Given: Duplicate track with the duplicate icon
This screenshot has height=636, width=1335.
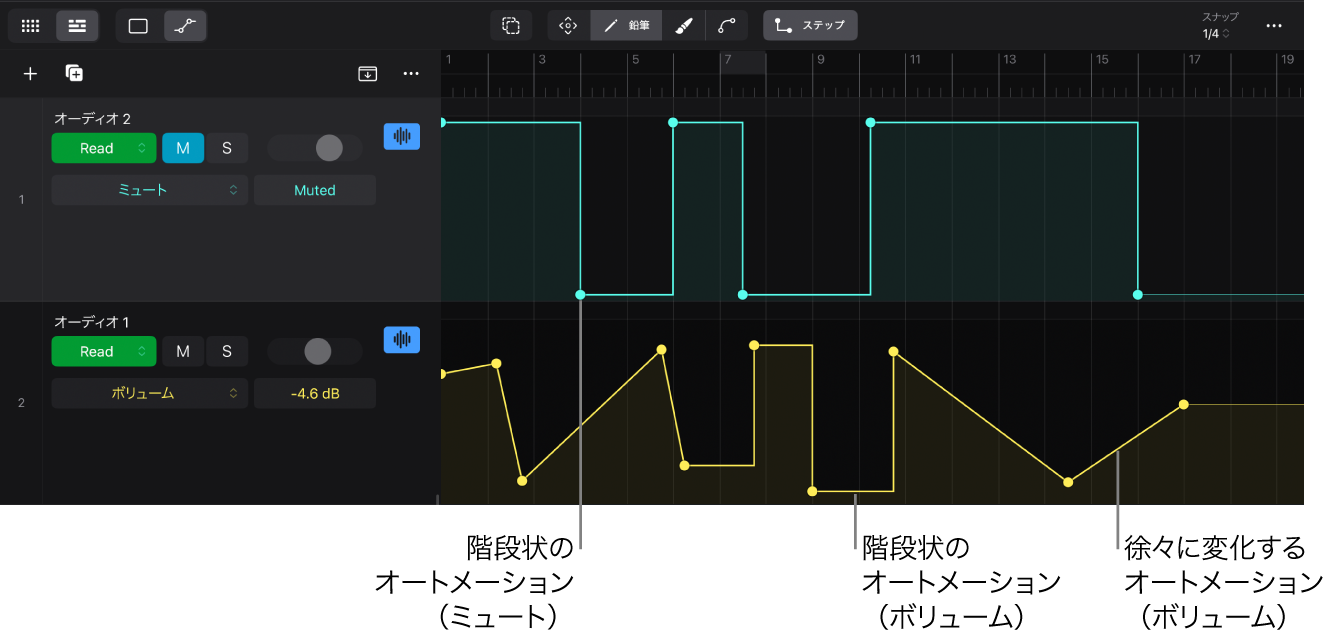Looking at the screenshot, I should tap(74, 74).
